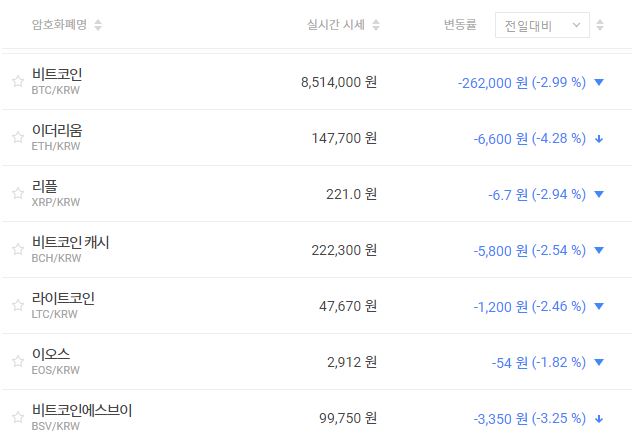Click the 실시간 시세 column header
632x443 pixels.
[x=335, y=25]
